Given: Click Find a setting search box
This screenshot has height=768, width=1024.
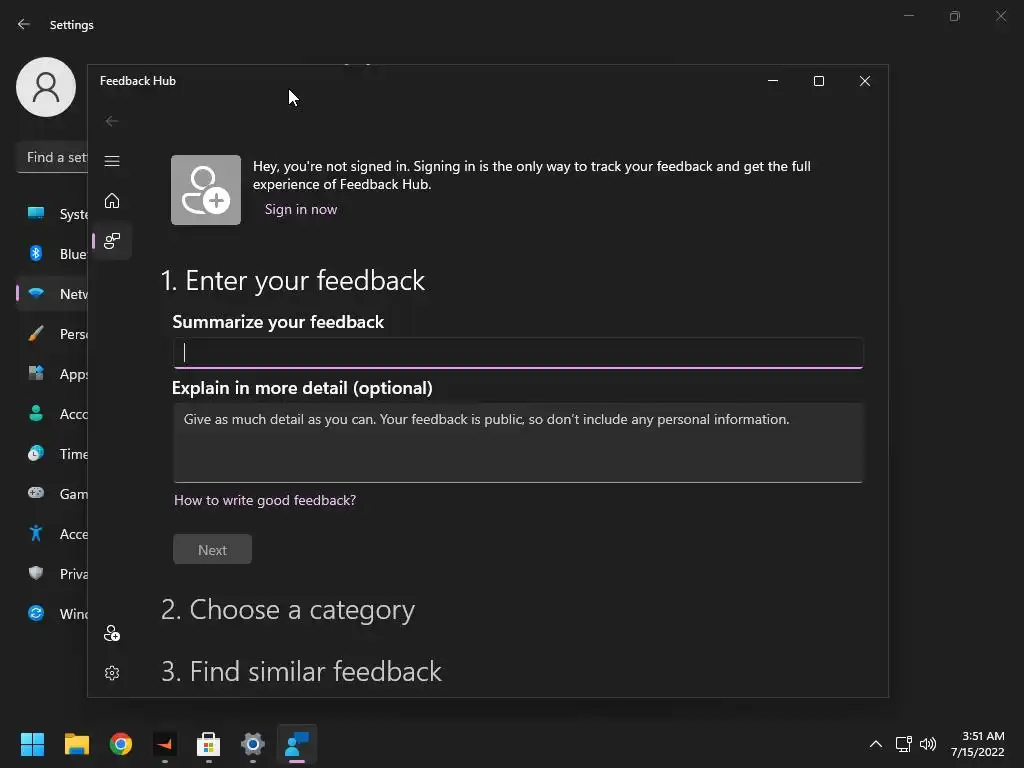Looking at the screenshot, I should point(52,157).
